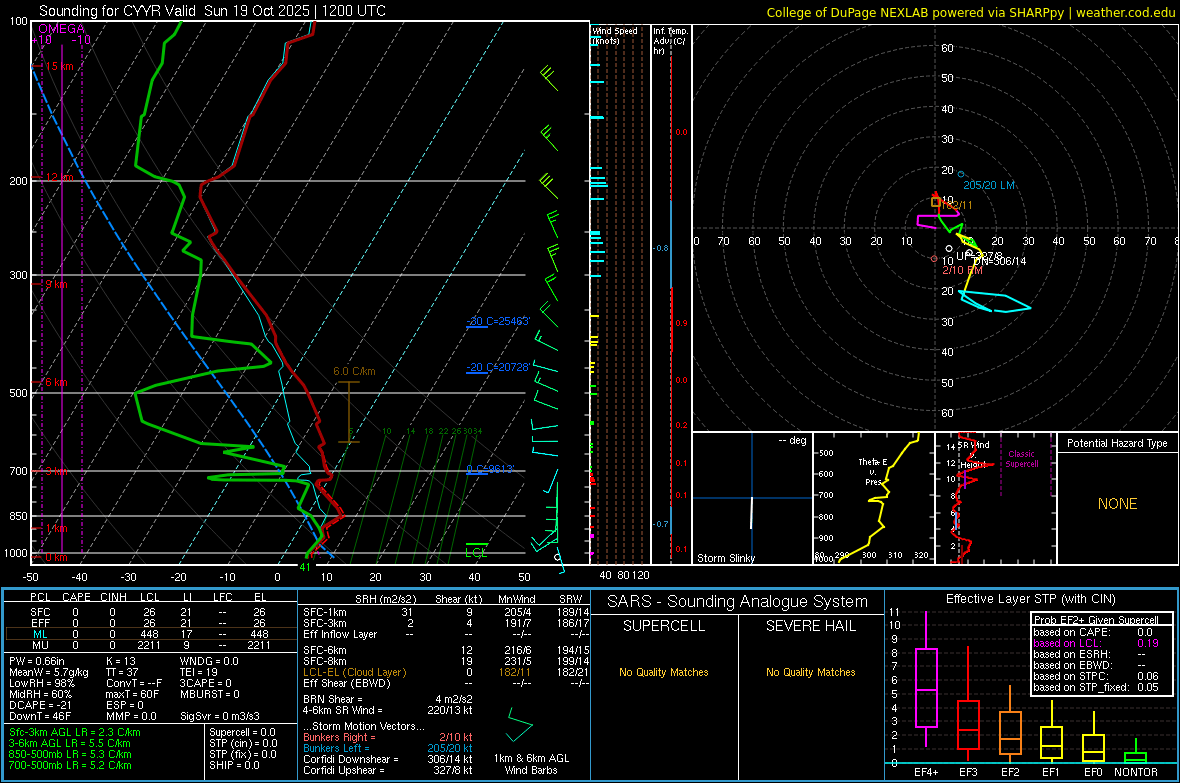Click 'Effective Layer STP (with CIN)' title
The height and width of the screenshot is (783, 1180).
[x=1030, y=599]
